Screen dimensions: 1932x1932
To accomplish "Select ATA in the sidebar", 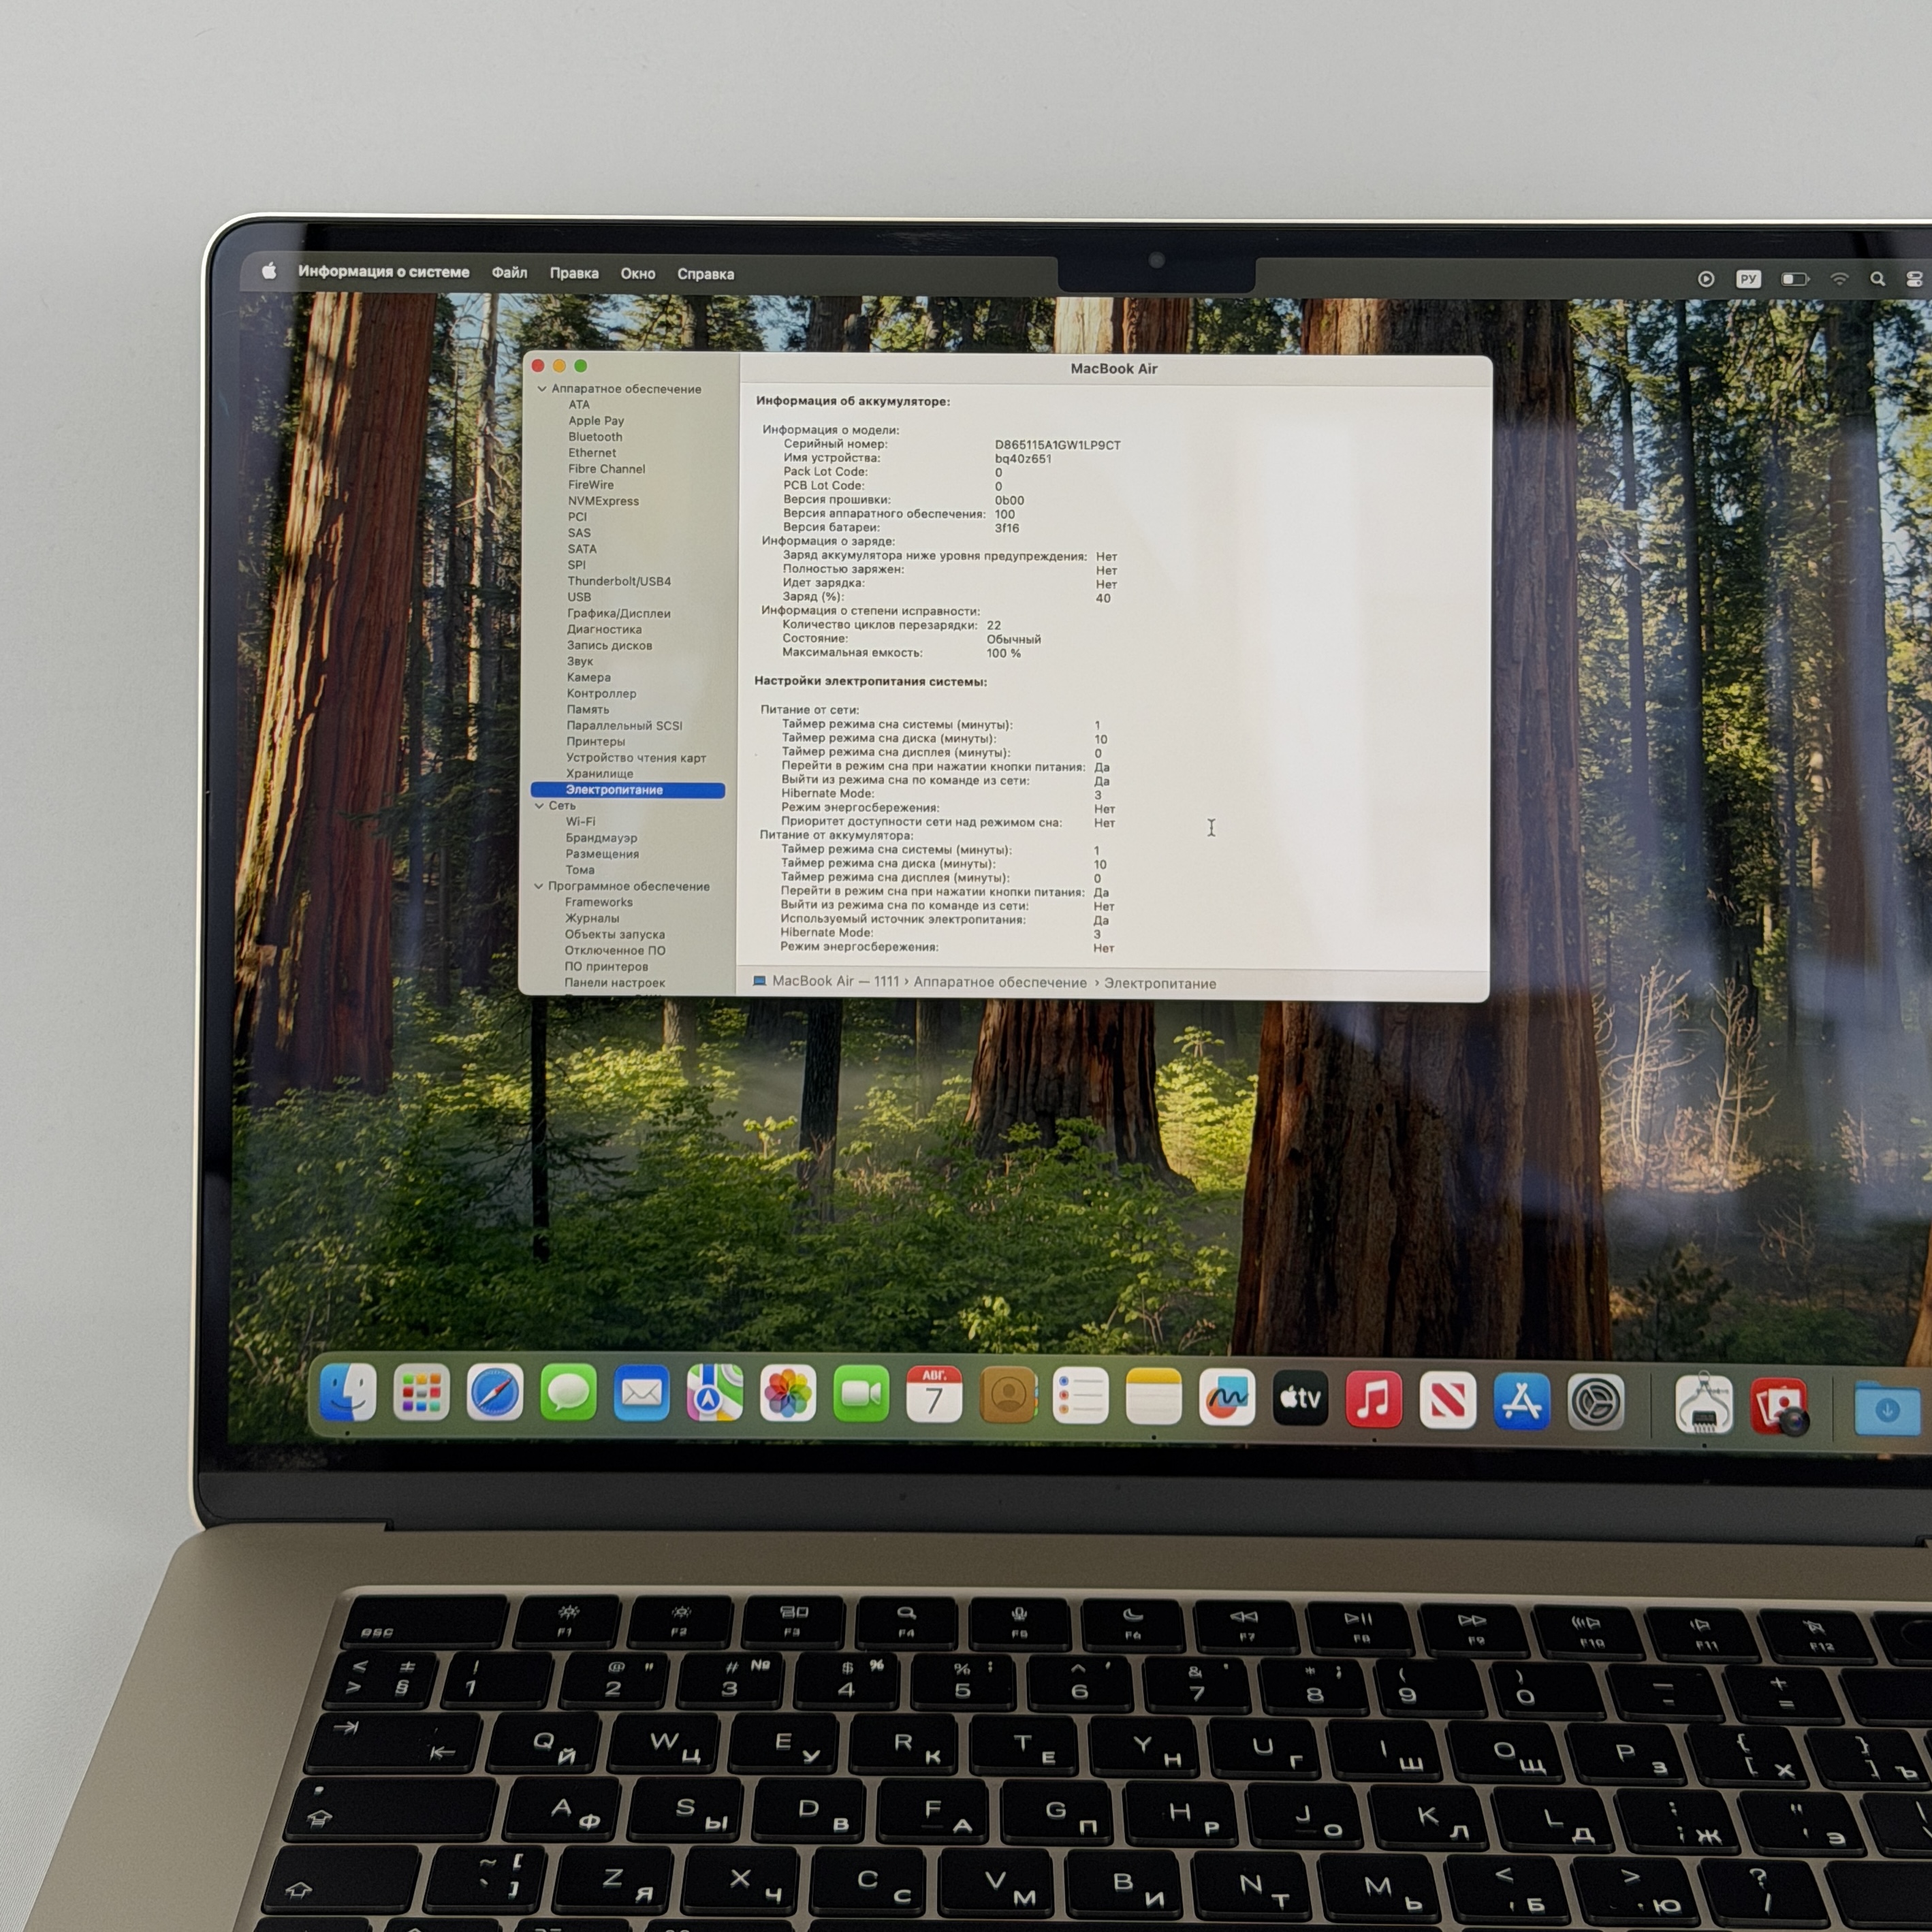I will (579, 405).
